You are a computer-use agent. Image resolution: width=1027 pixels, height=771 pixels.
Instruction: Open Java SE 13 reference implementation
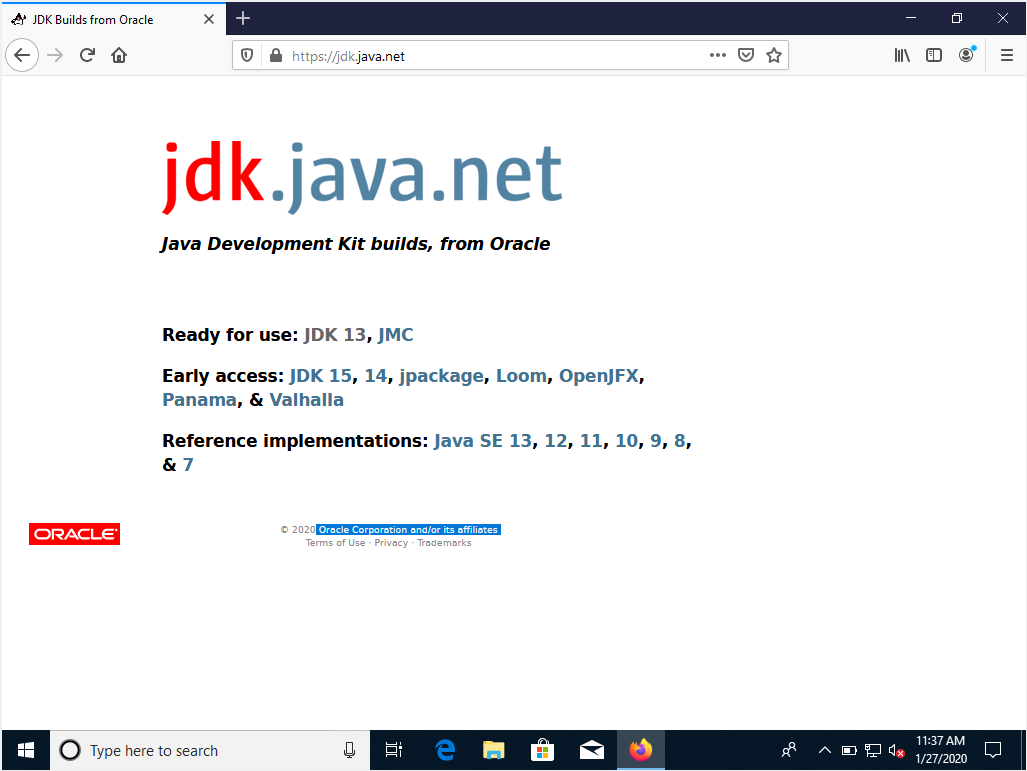click(483, 441)
